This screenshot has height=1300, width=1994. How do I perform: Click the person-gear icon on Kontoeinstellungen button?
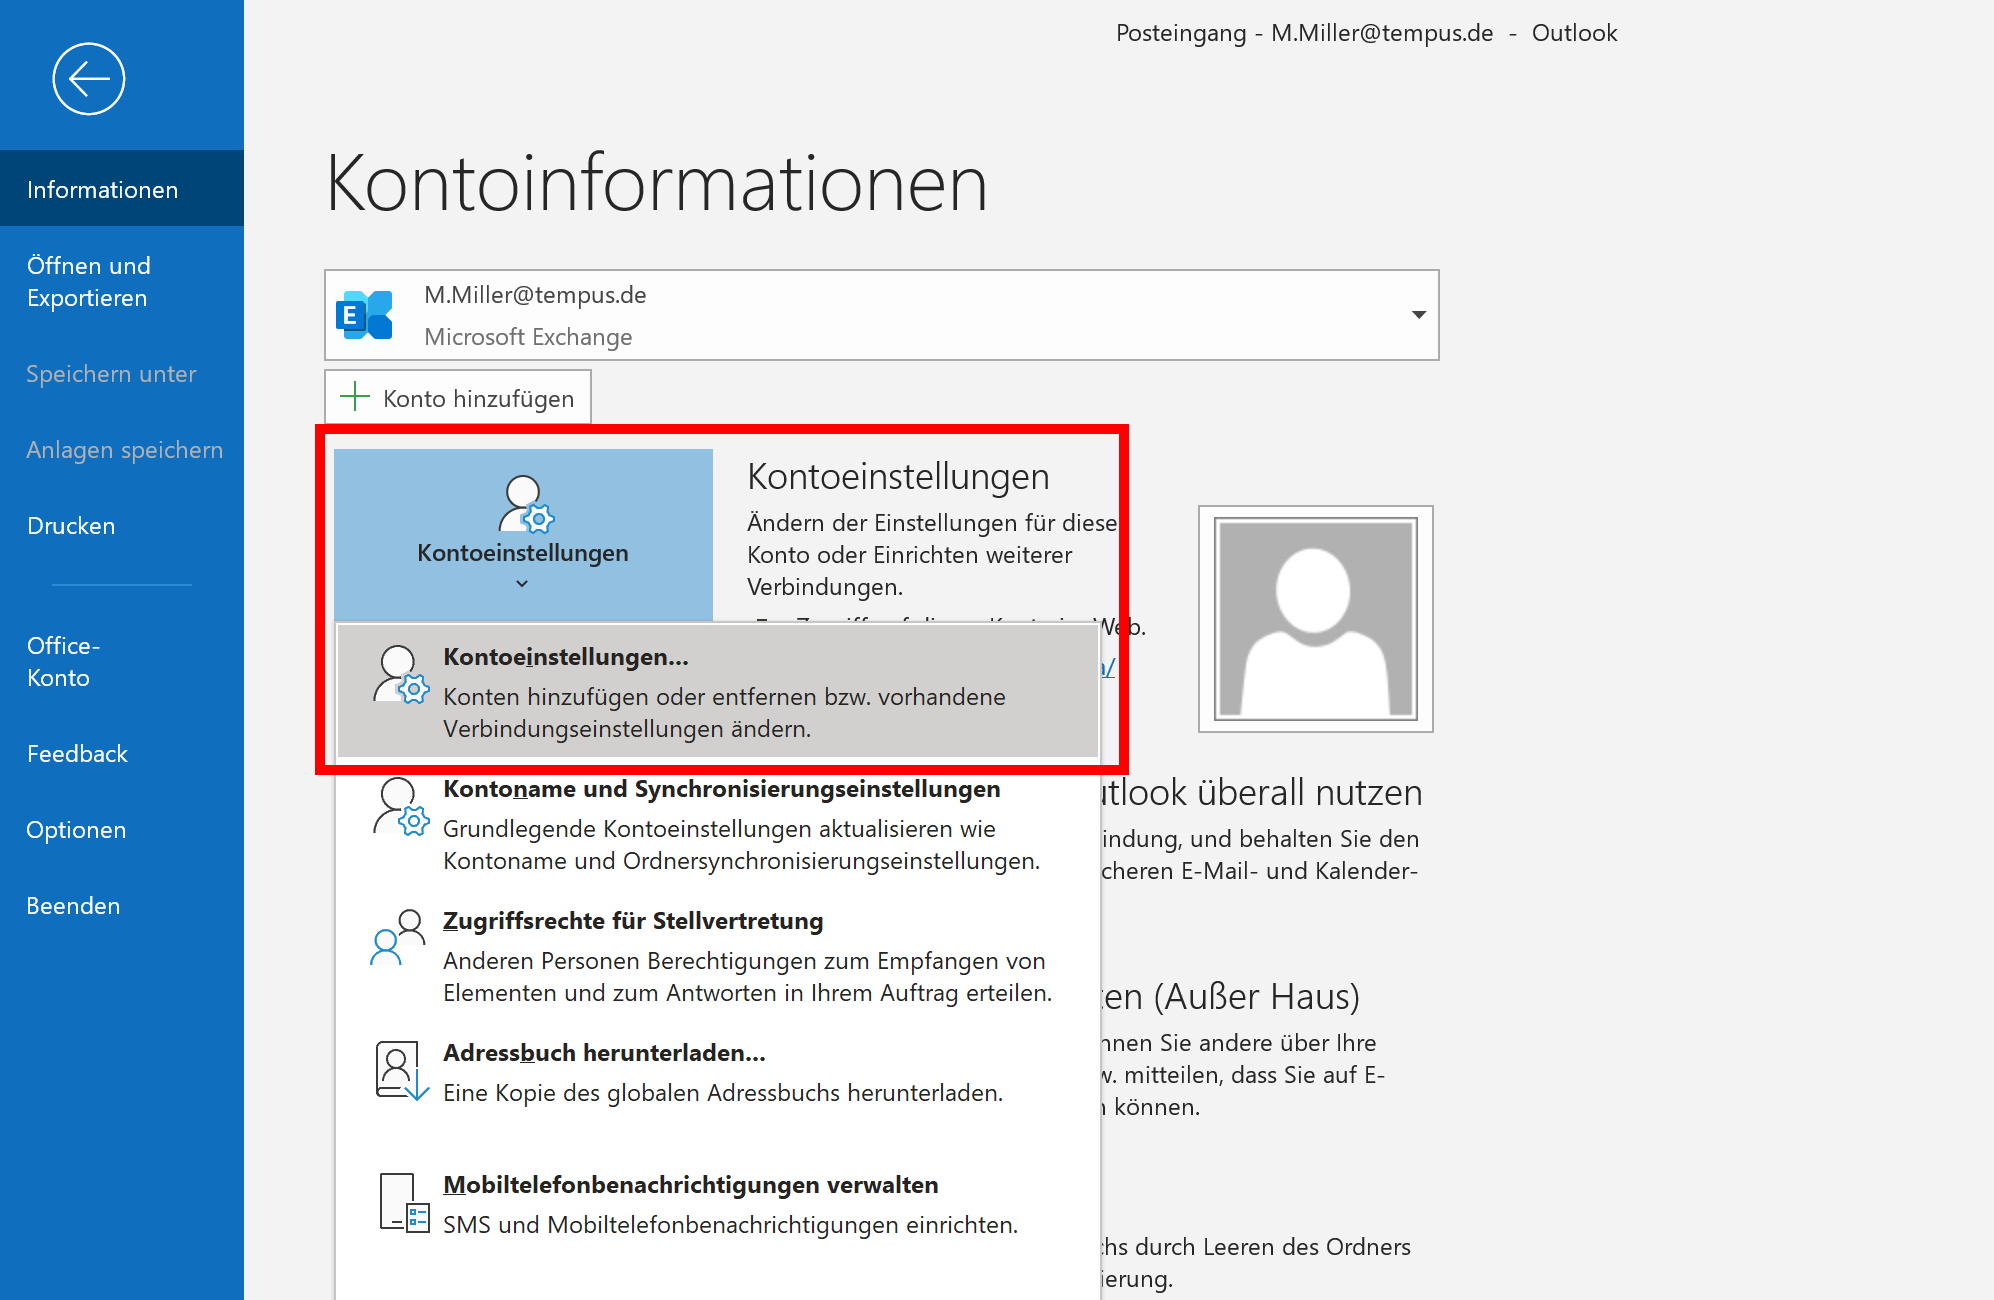[525, 504]
